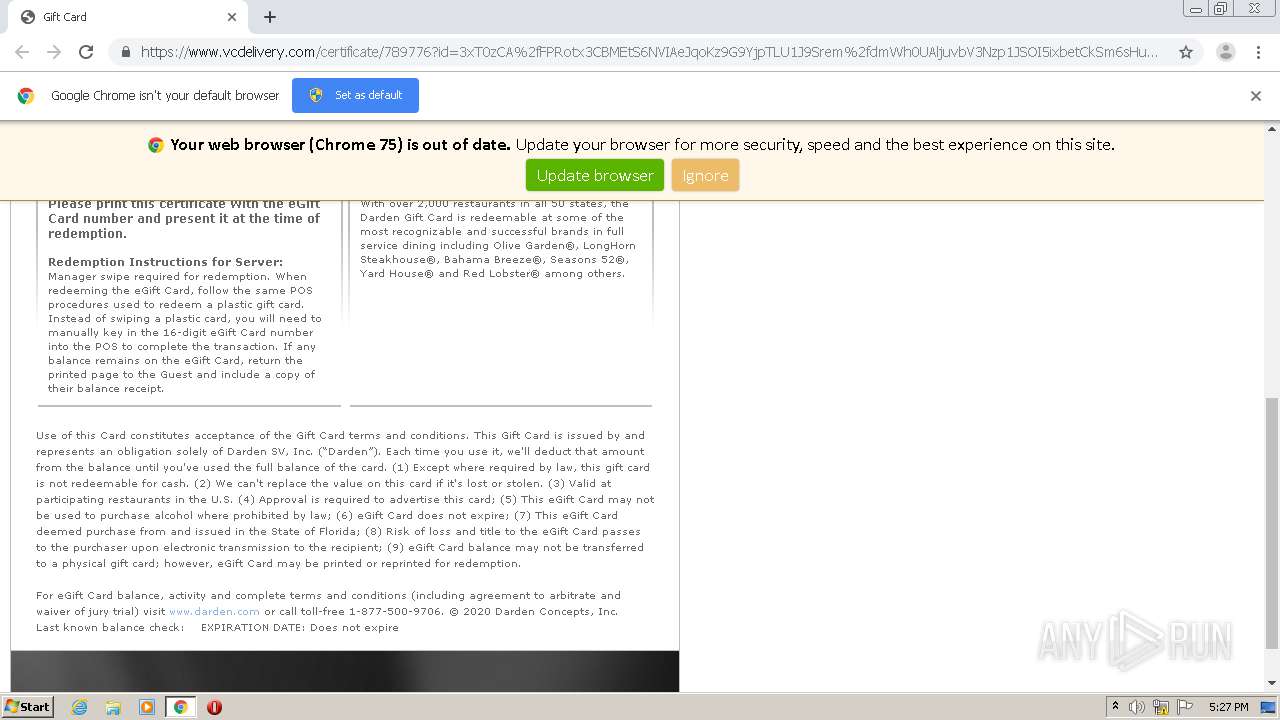Launch Internet Explorer from the taskbar
This screenshot has height=720, width=1280.
79,707
